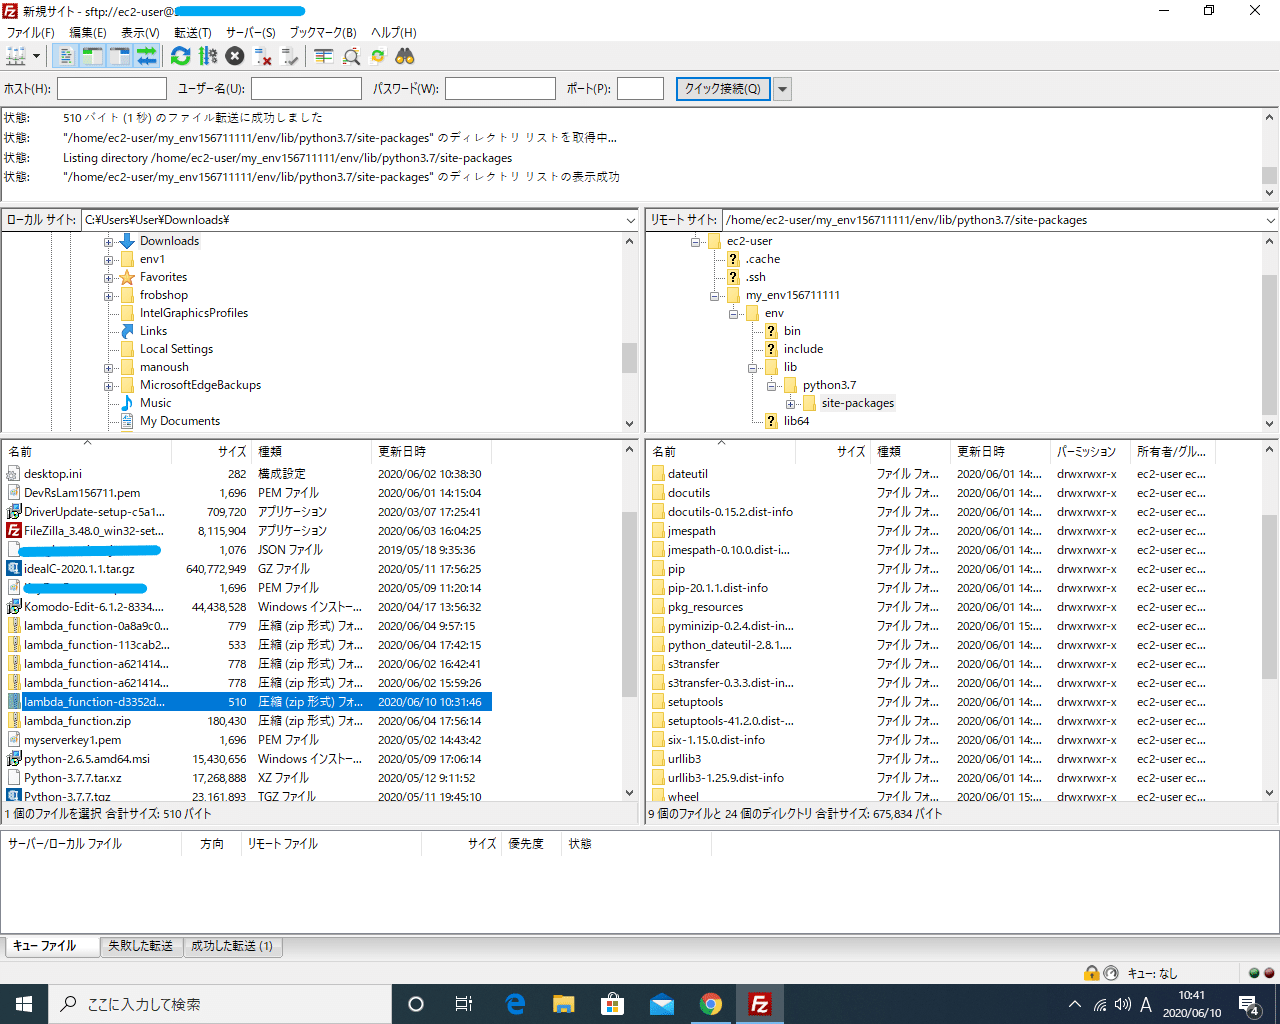This screenshot has width=1280, height=1024.
Task: Collapse the my_env156711111 remote folder
Action: [x=714, y=295]
